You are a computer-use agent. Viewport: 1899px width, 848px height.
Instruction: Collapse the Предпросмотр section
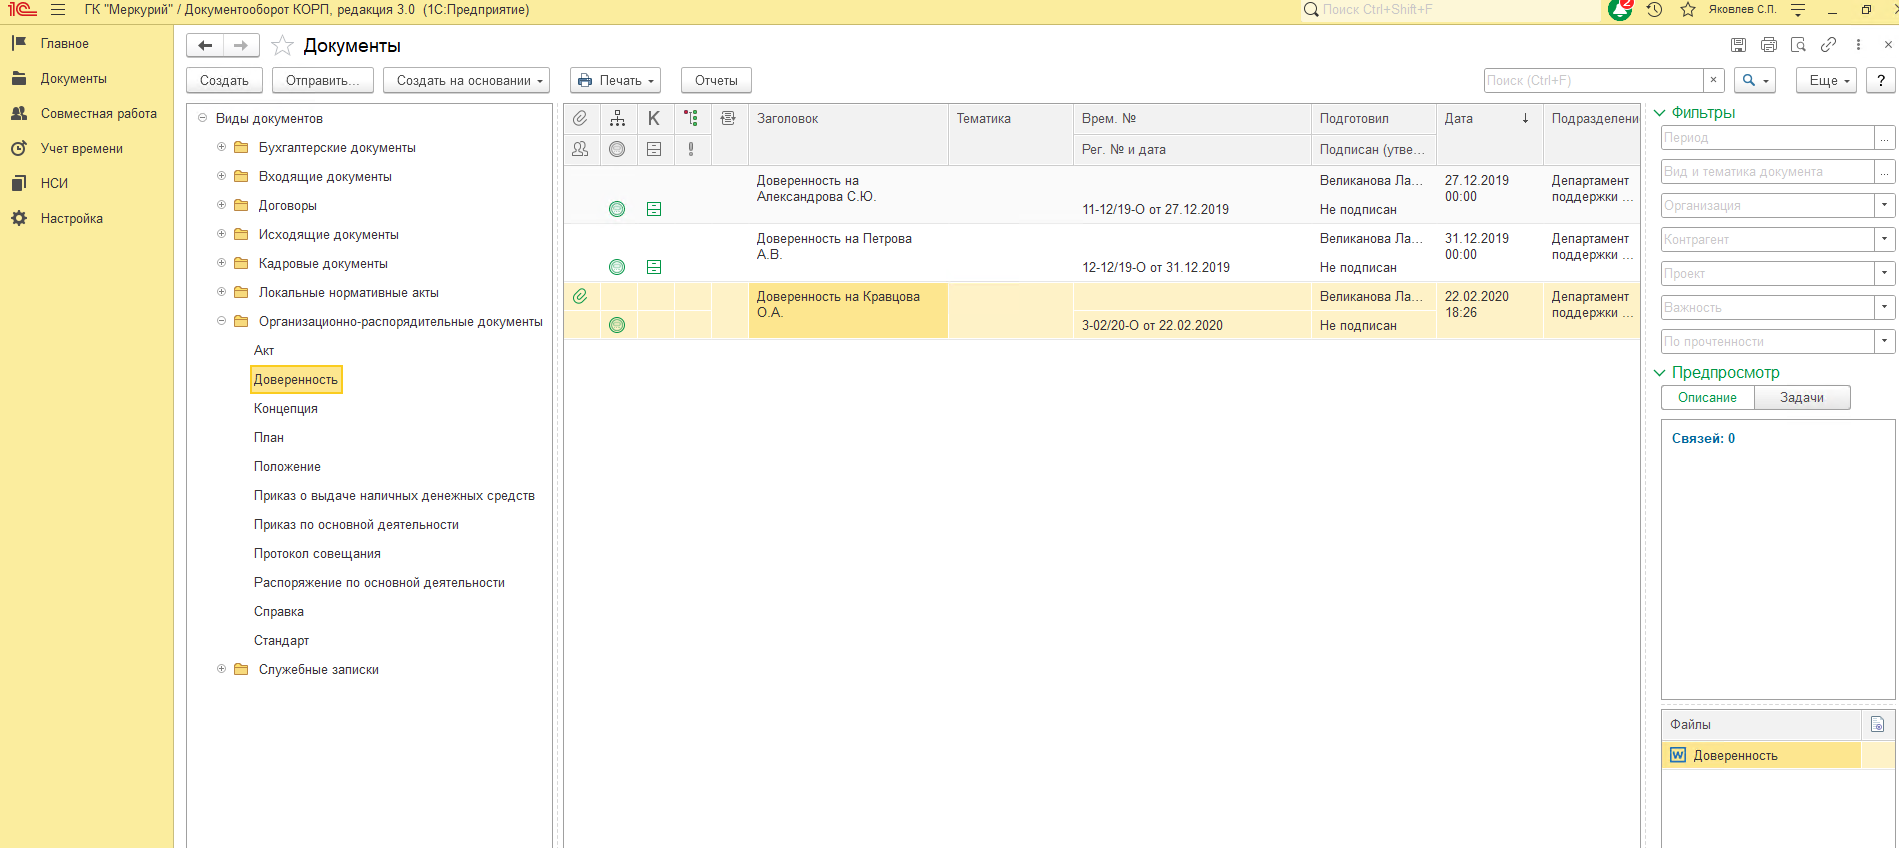[x=1660, y=372]
